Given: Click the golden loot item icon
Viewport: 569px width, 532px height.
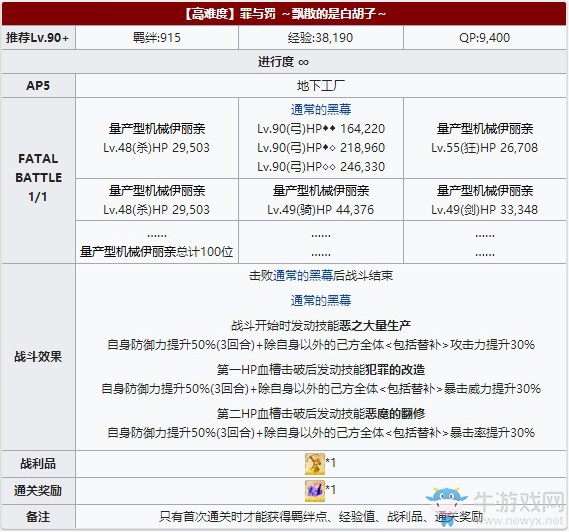Looking at the screenshot, I should (x=315, y=464).
